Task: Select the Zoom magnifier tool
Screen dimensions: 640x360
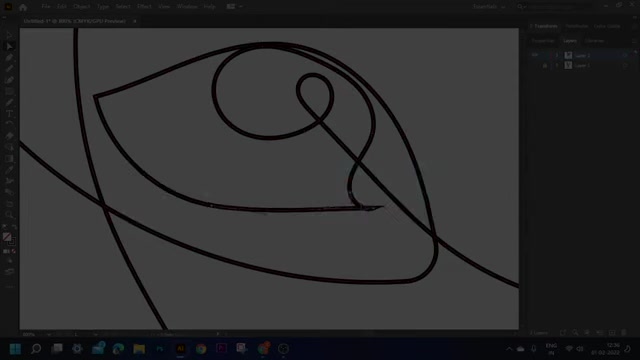Action: (9, 215)
